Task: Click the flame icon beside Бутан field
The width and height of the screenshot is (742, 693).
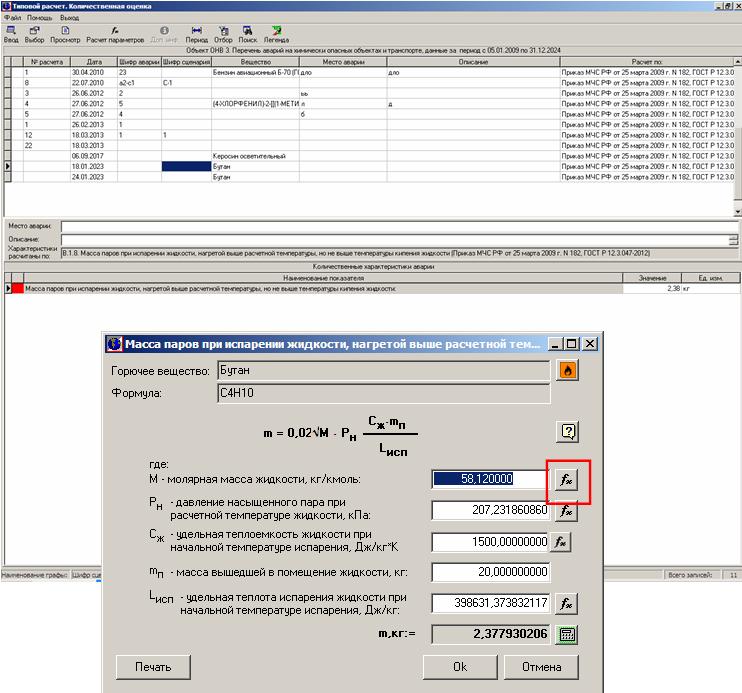Action: [568, 370]
